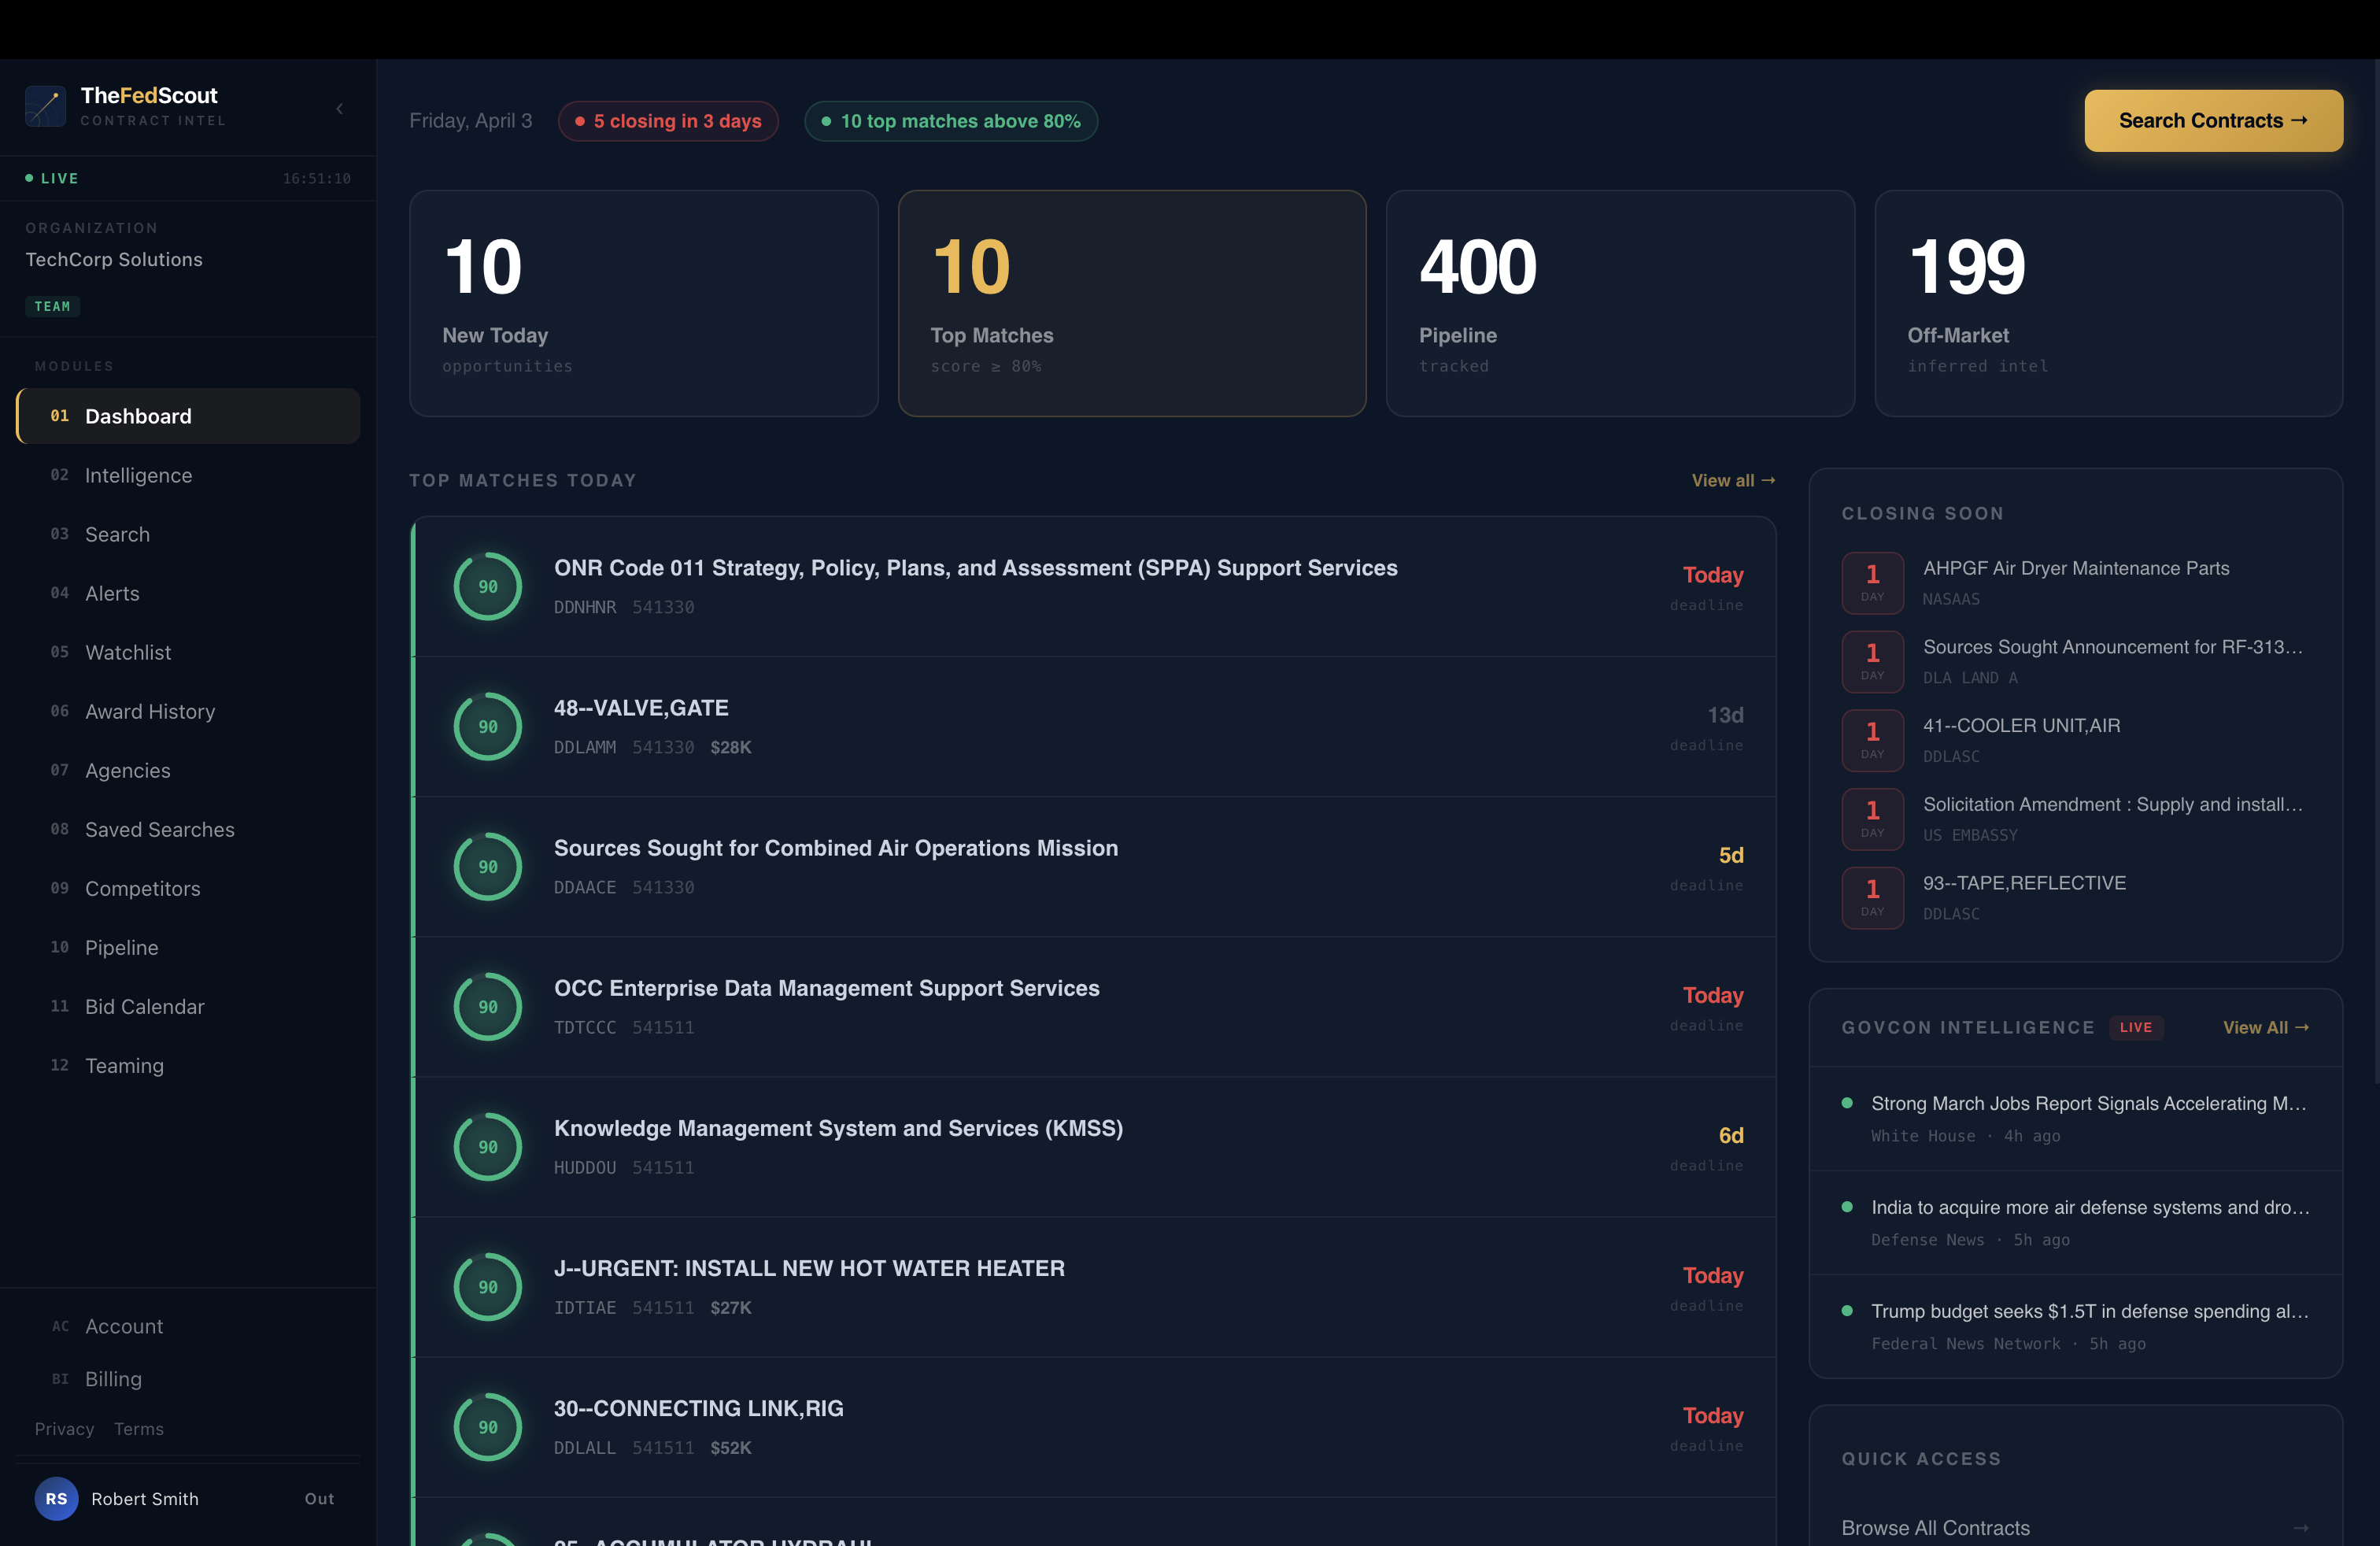This screenshot has height=1546, width=2380.
Task: Toggle the TEAM badge under TechCorp Solutions
Action: point(52,306)
